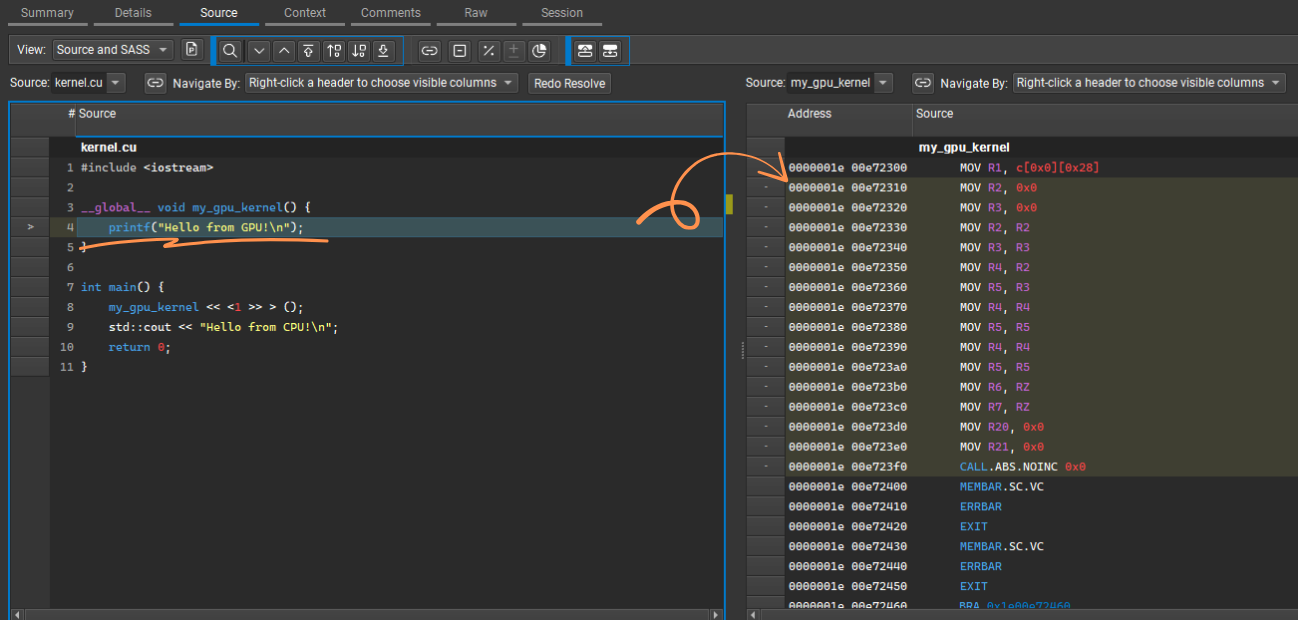Go to the next lower value icon
This screenshot has height=620, width=1300.
tap(359, 50)
